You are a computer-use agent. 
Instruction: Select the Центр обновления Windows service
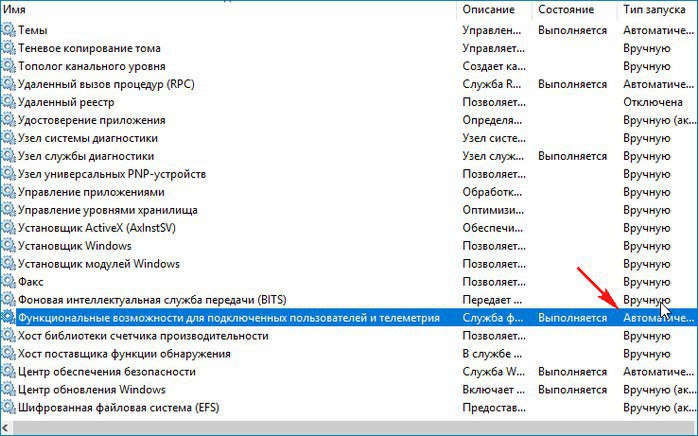92,390
